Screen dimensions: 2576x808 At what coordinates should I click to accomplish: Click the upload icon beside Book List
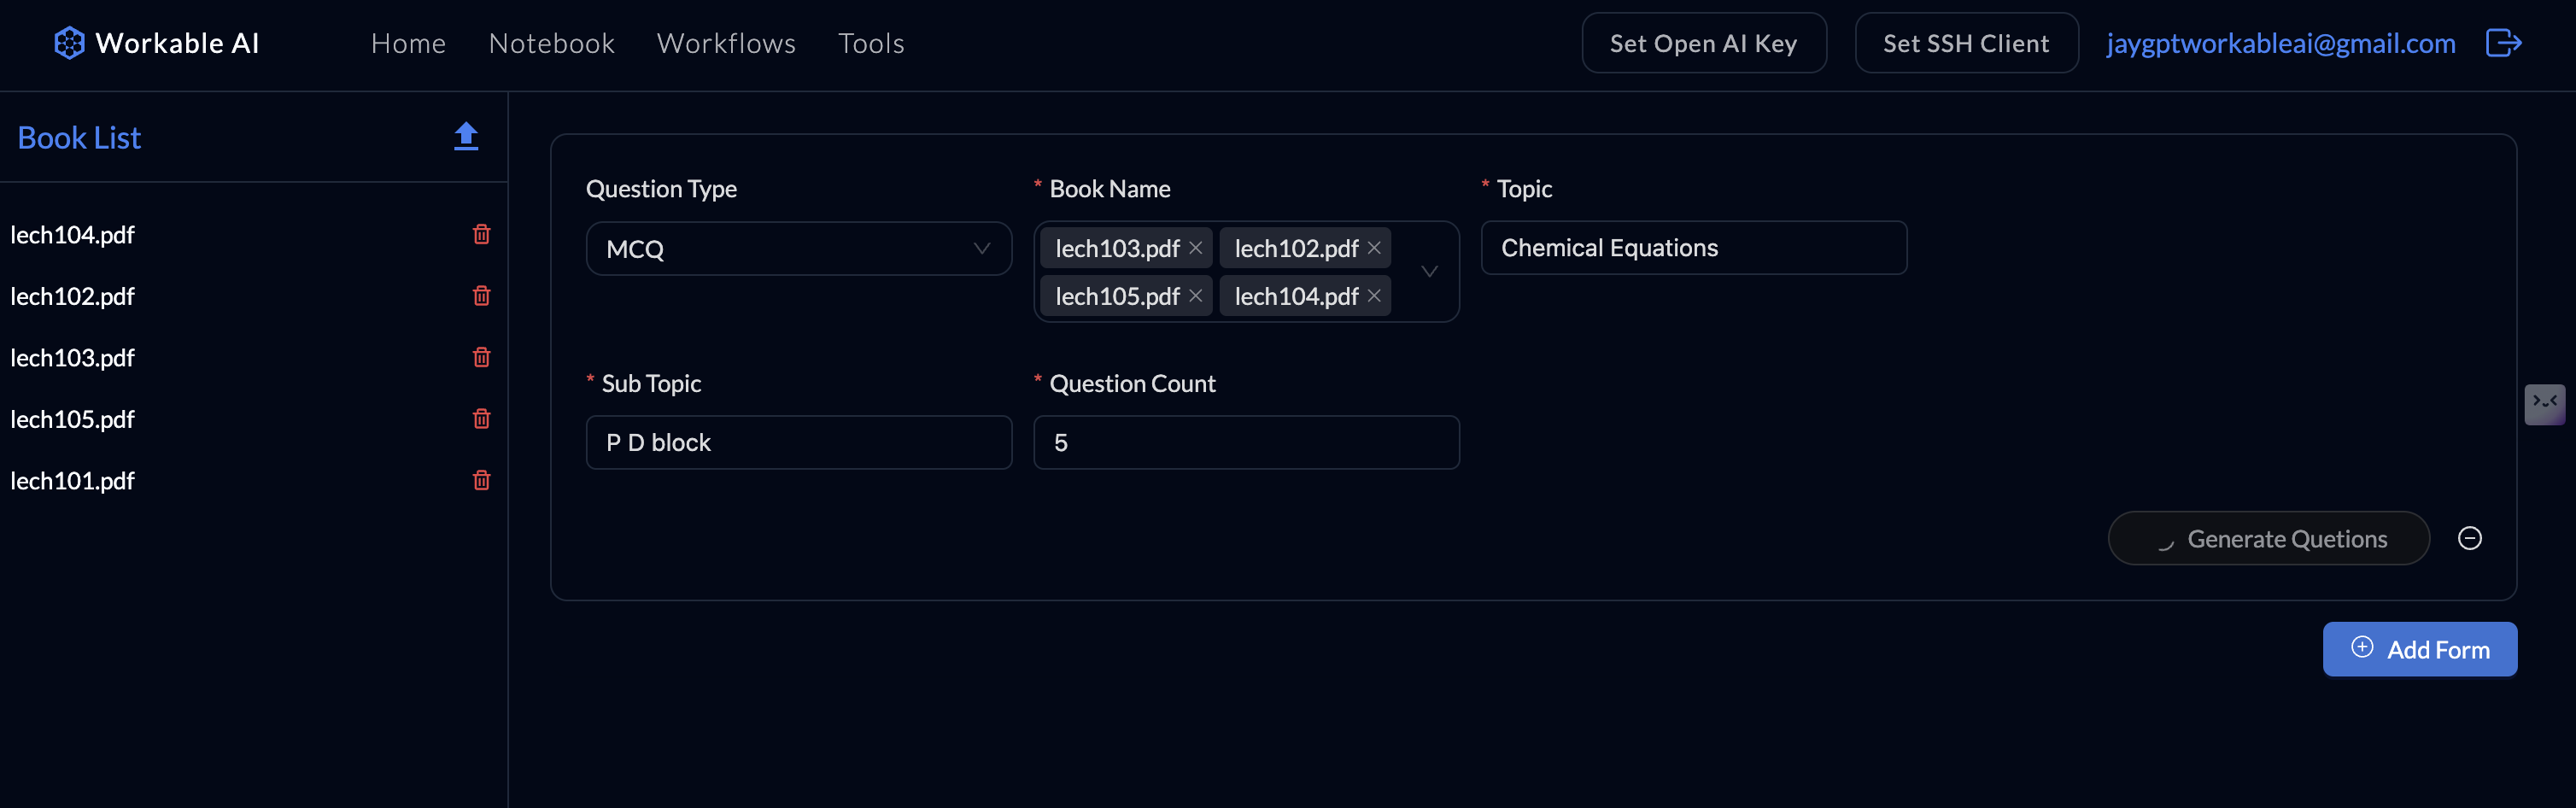466,137
